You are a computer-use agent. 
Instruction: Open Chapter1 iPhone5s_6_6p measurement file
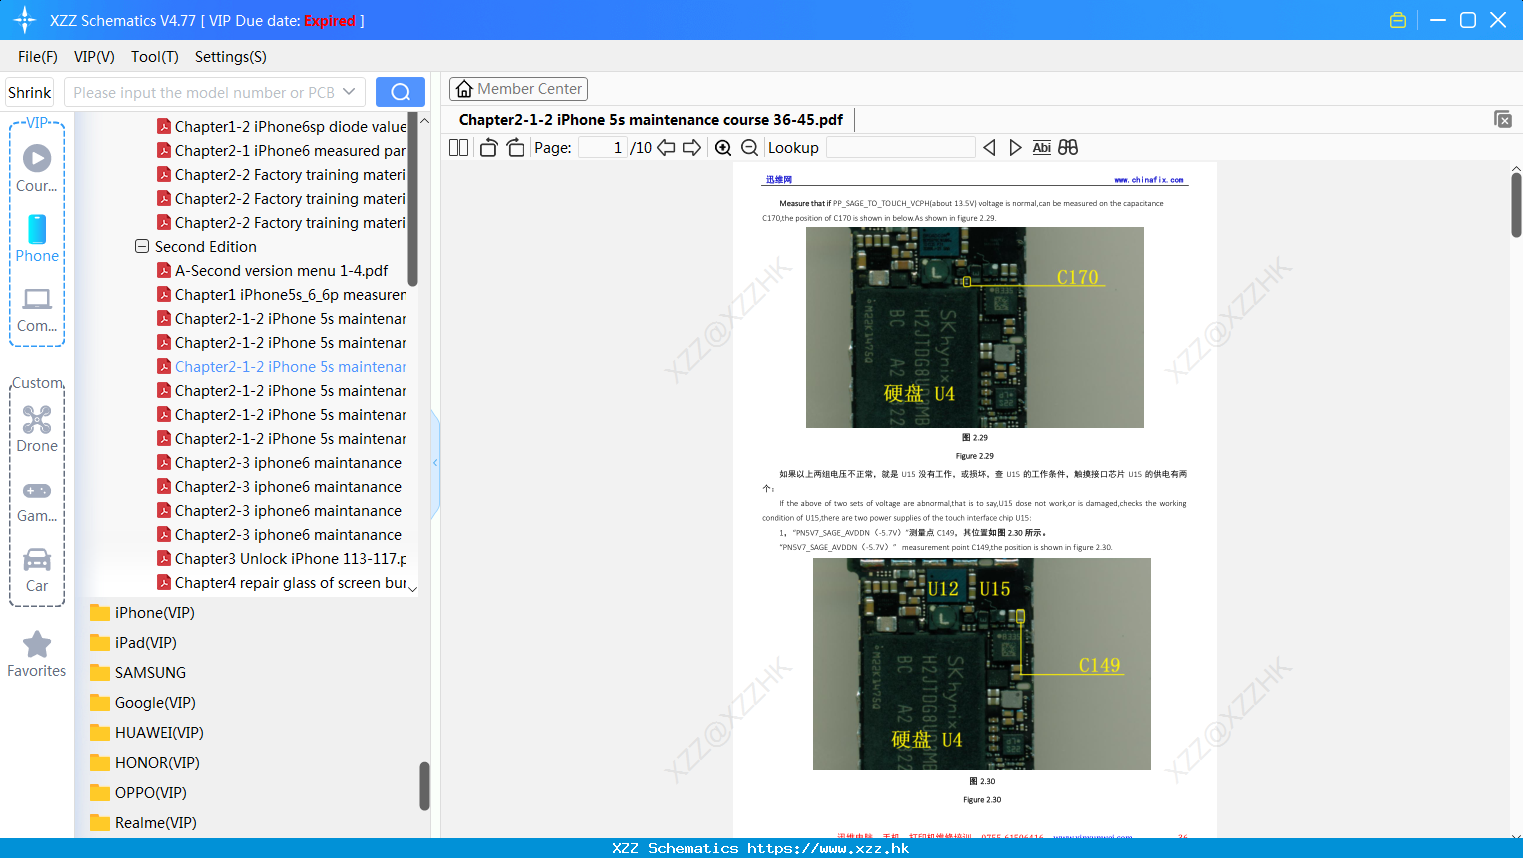[281, 295]
